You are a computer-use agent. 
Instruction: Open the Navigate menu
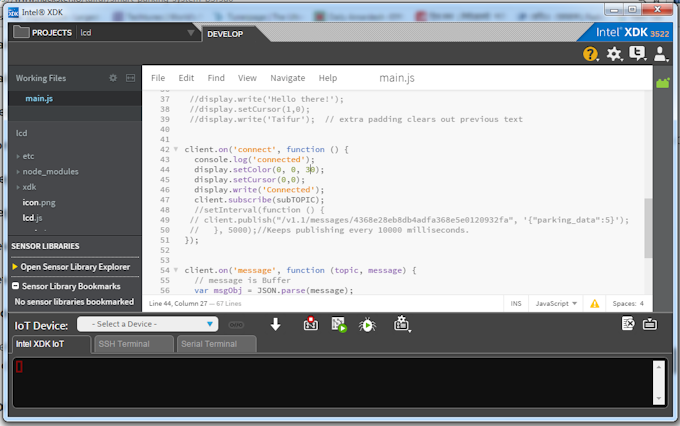point(288,78)
